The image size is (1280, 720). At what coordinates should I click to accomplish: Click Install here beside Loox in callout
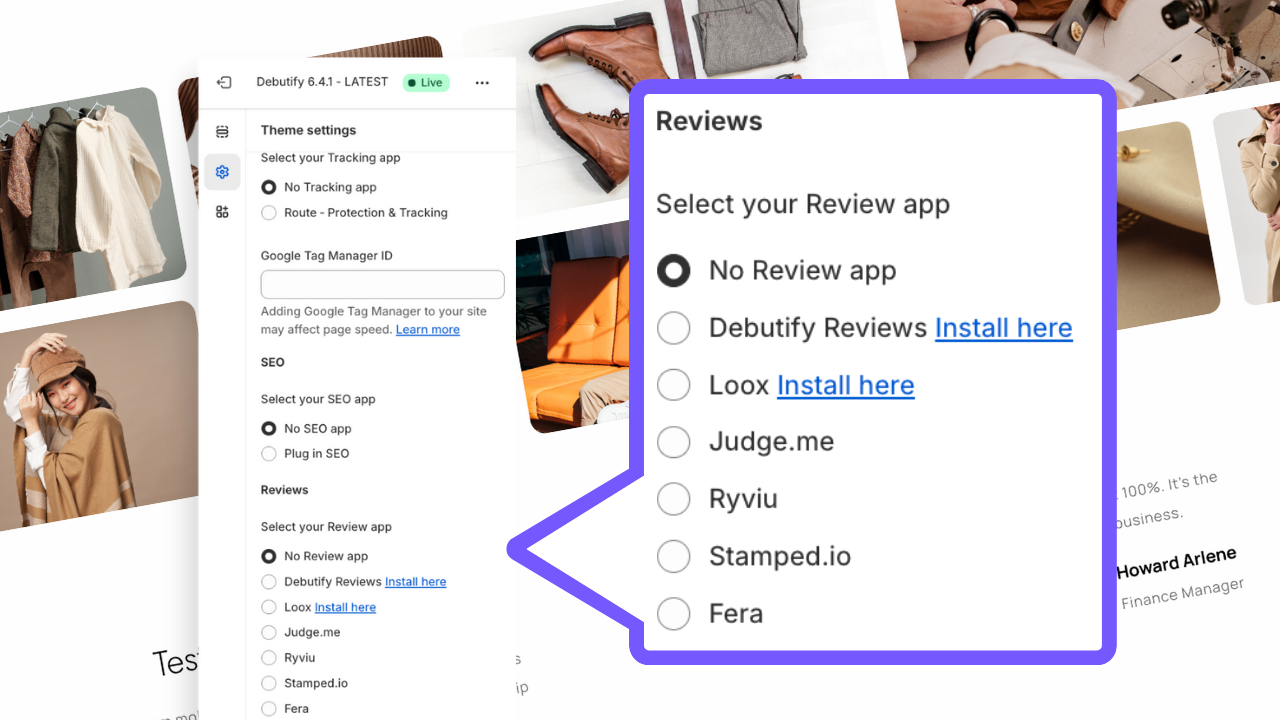[845, 385]
